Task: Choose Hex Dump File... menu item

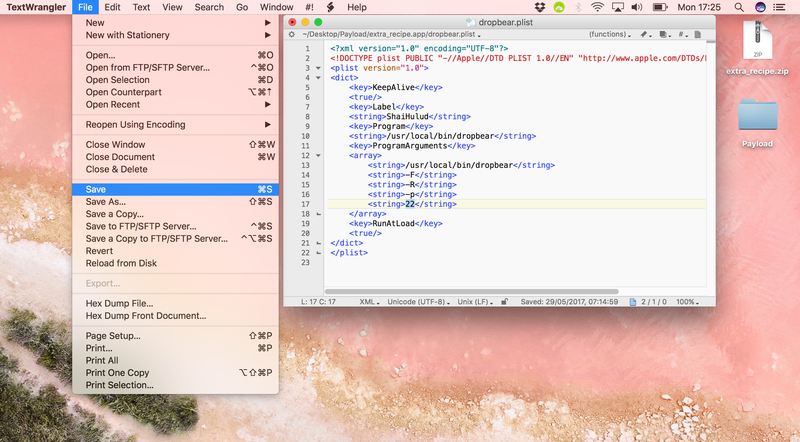Action: click(176, 303)
